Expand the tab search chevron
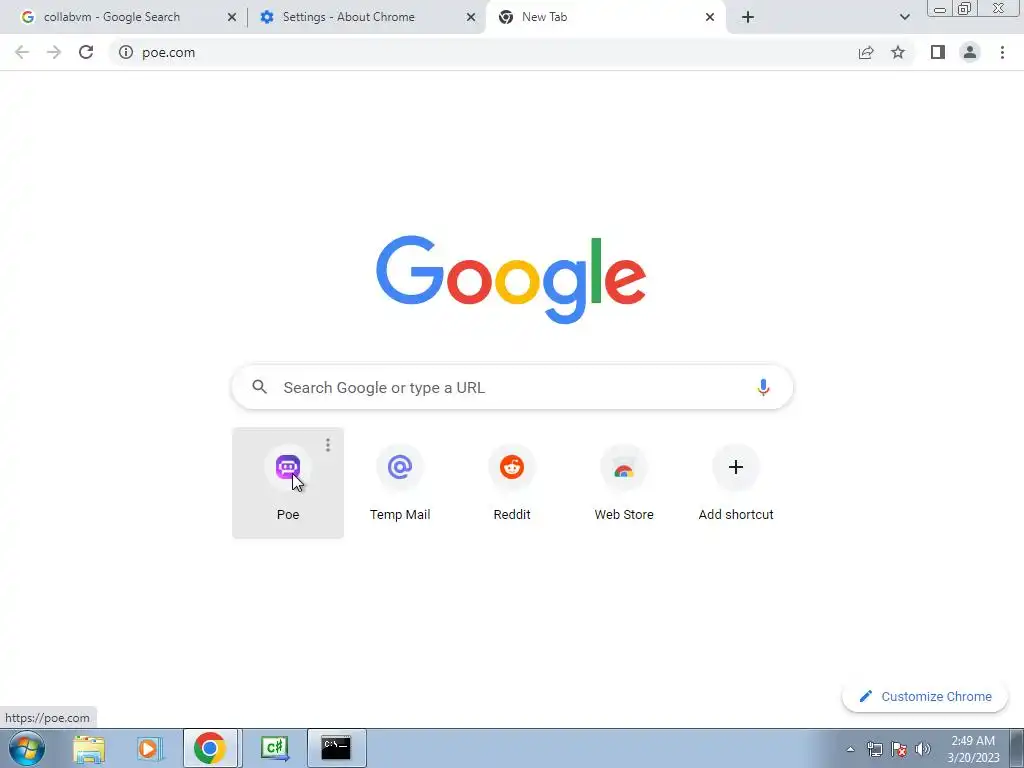Screen dimensions: 1024x768 [904, 18]
